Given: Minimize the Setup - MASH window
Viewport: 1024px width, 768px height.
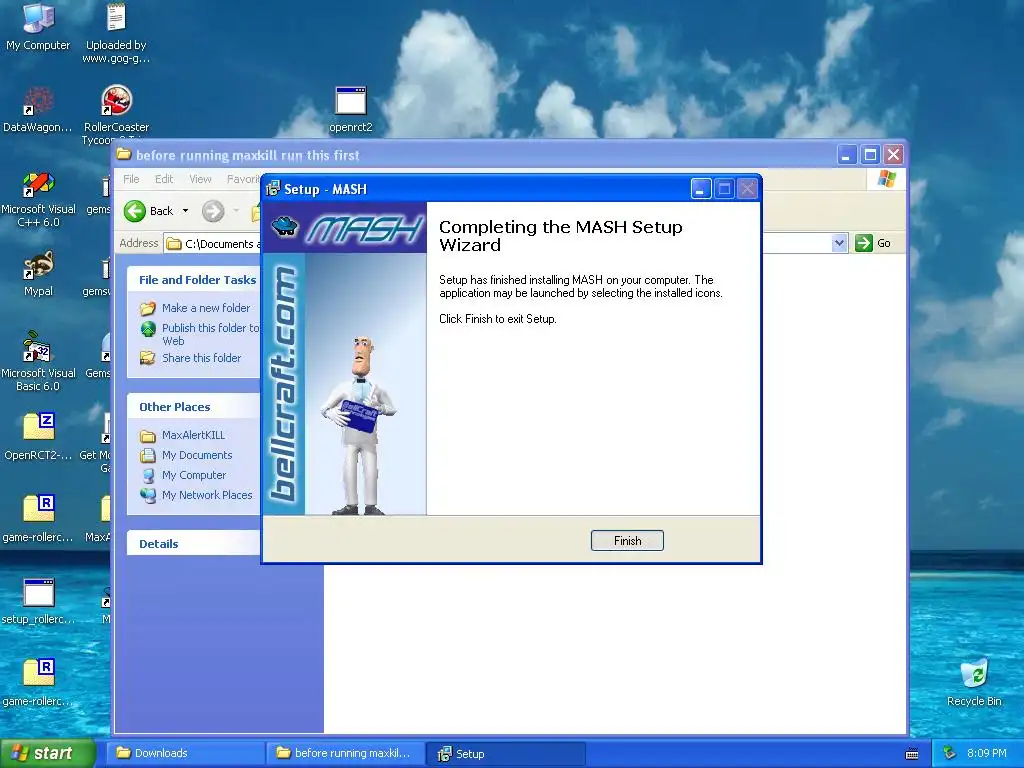Looking at the screenshot, I should click(701, 189).
